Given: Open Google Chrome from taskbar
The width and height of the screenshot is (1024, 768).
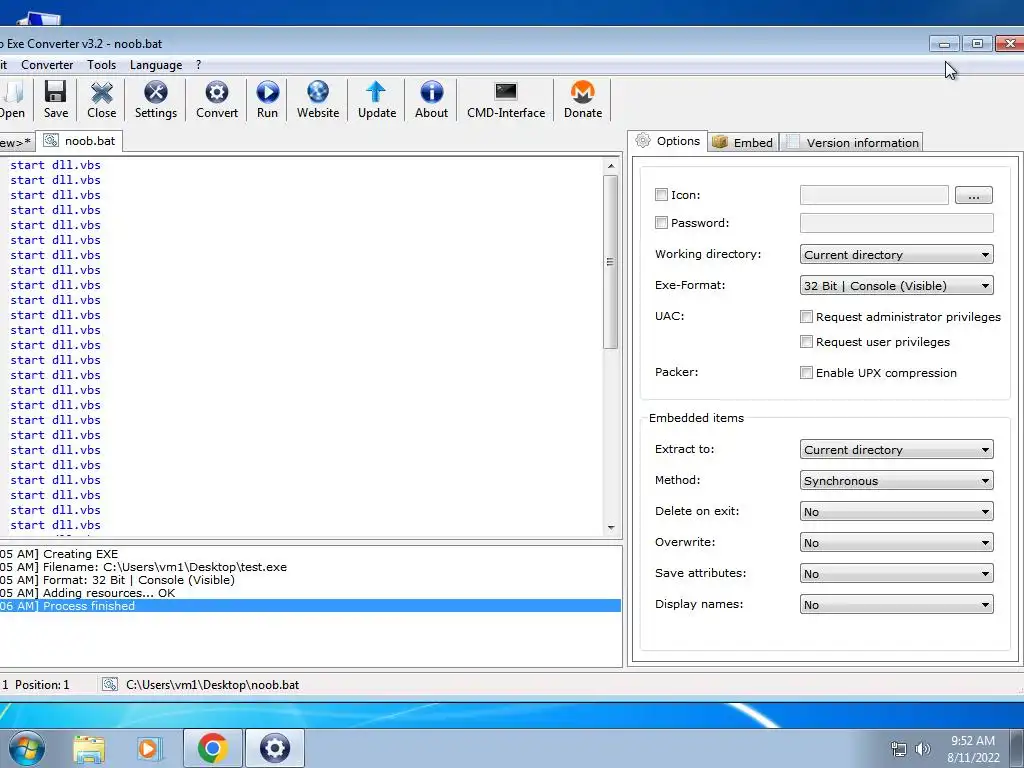Looking at the screenshot, I should (x=212, y=748).
